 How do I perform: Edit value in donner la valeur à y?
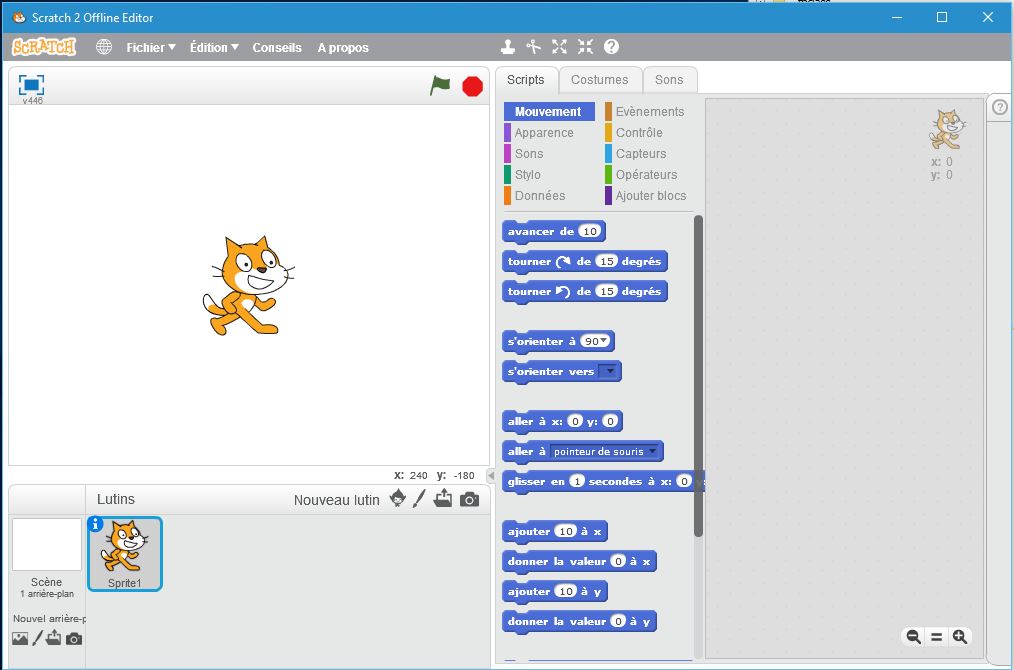point(618,621)
